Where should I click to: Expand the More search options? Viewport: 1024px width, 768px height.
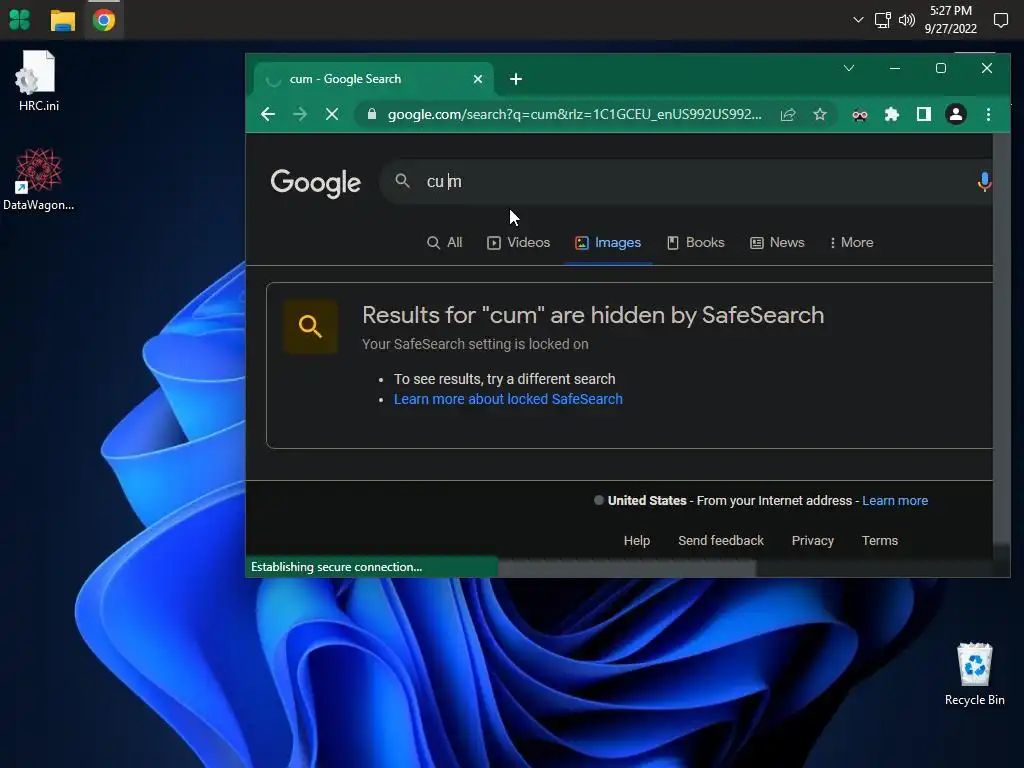pyautogui.click(x=852, y=242)
